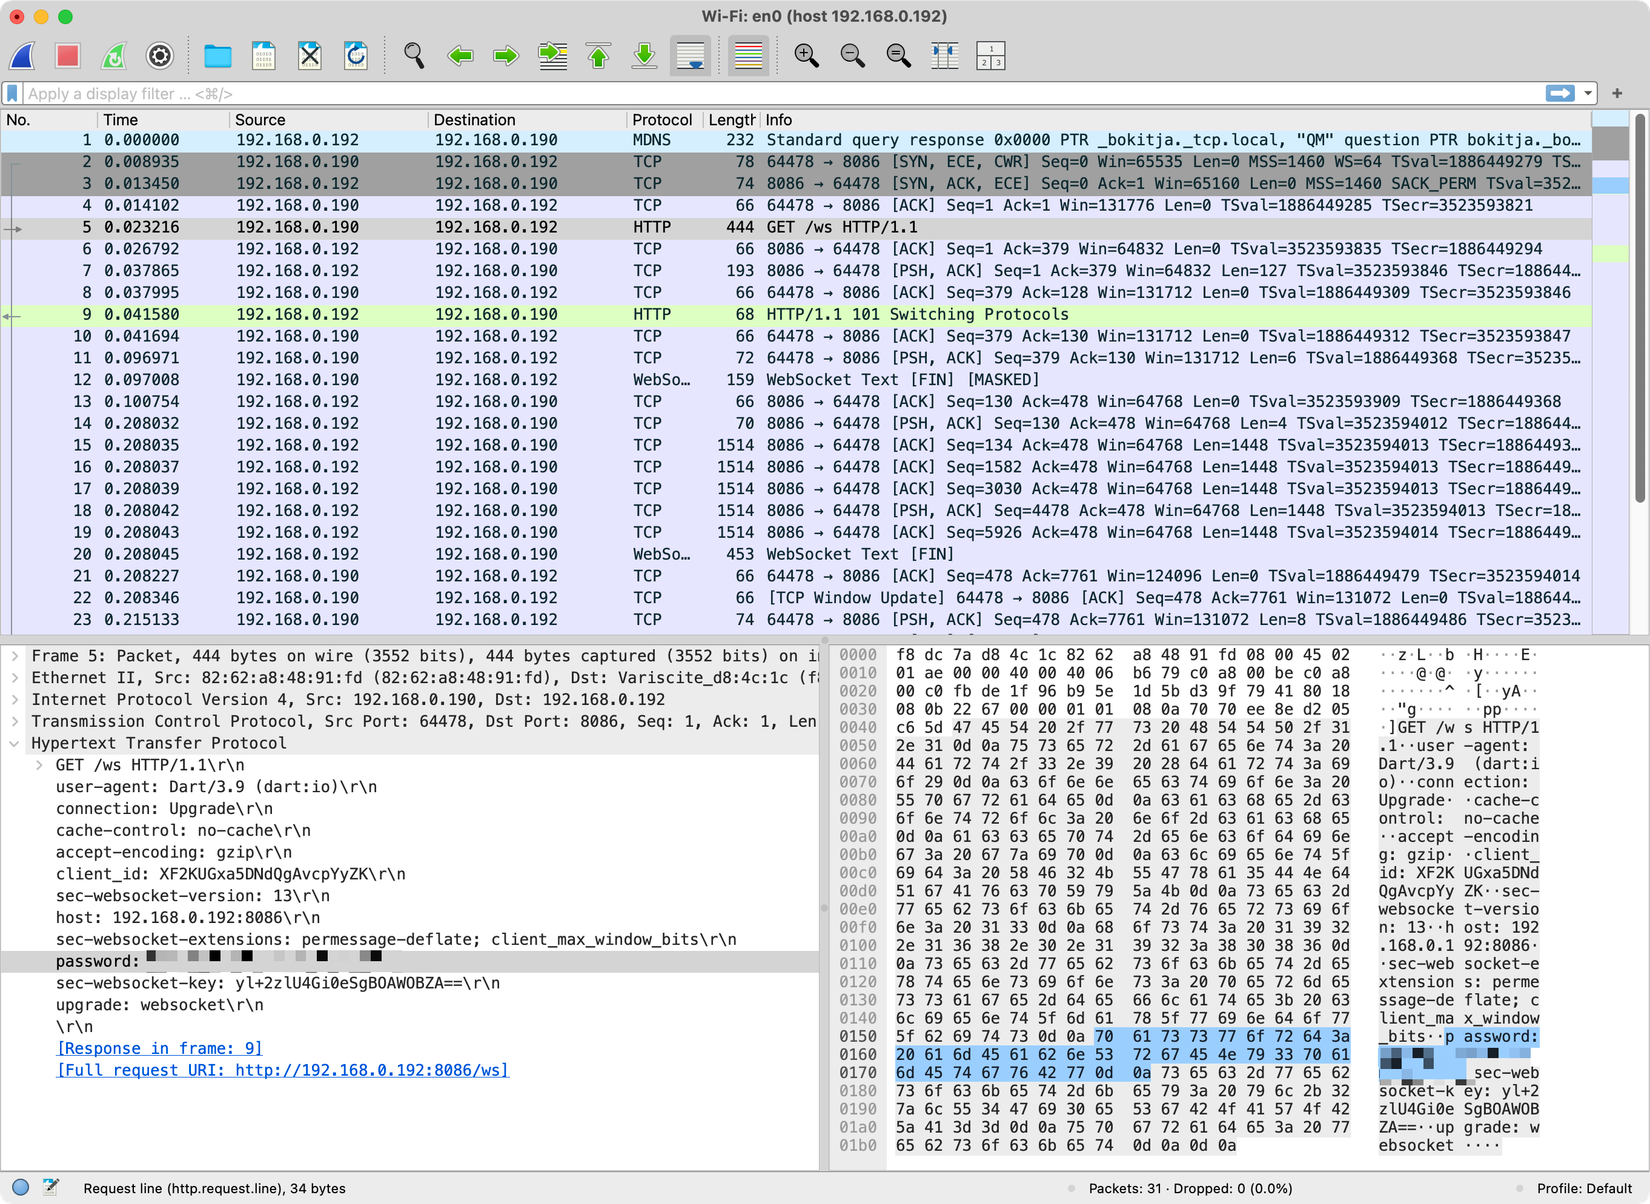The image size is (1650, 1204).
Task: Open a saved capture file
Action: pos(218,56)
